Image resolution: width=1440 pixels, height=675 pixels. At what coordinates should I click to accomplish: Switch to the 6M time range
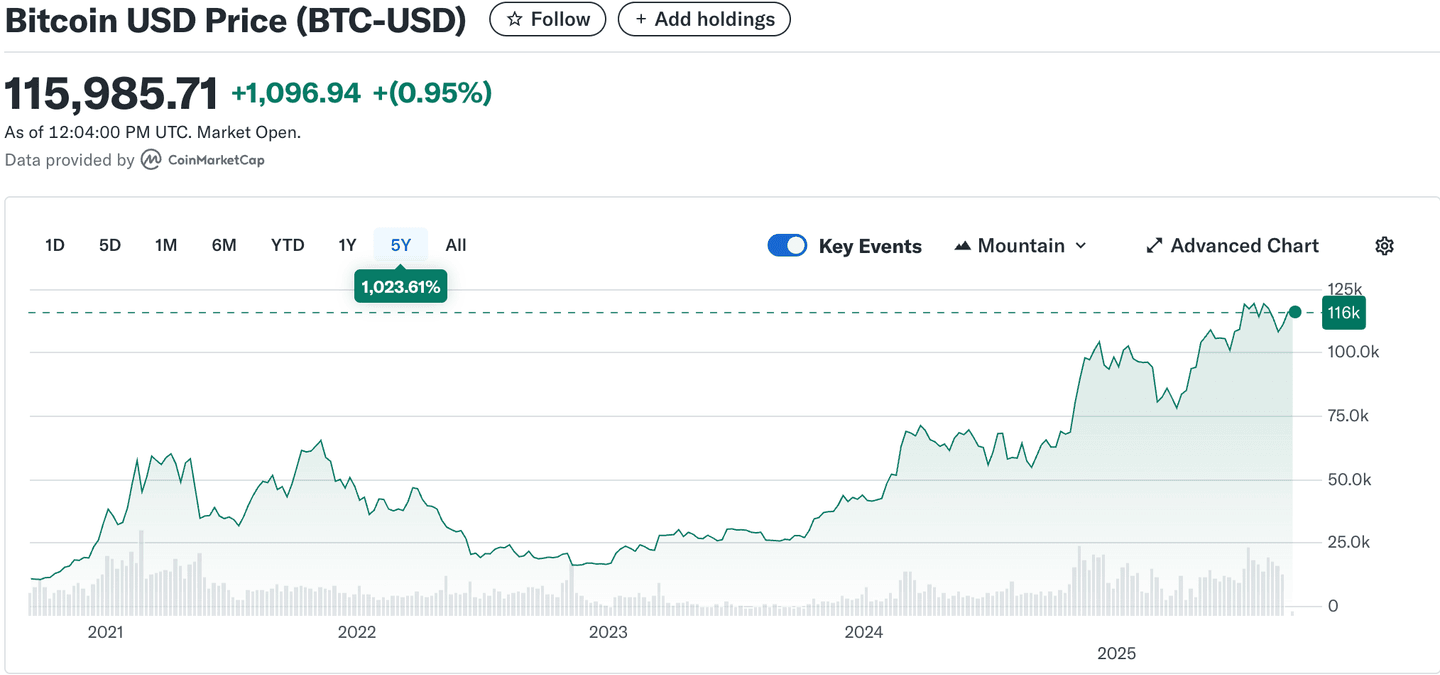[224, 245]
